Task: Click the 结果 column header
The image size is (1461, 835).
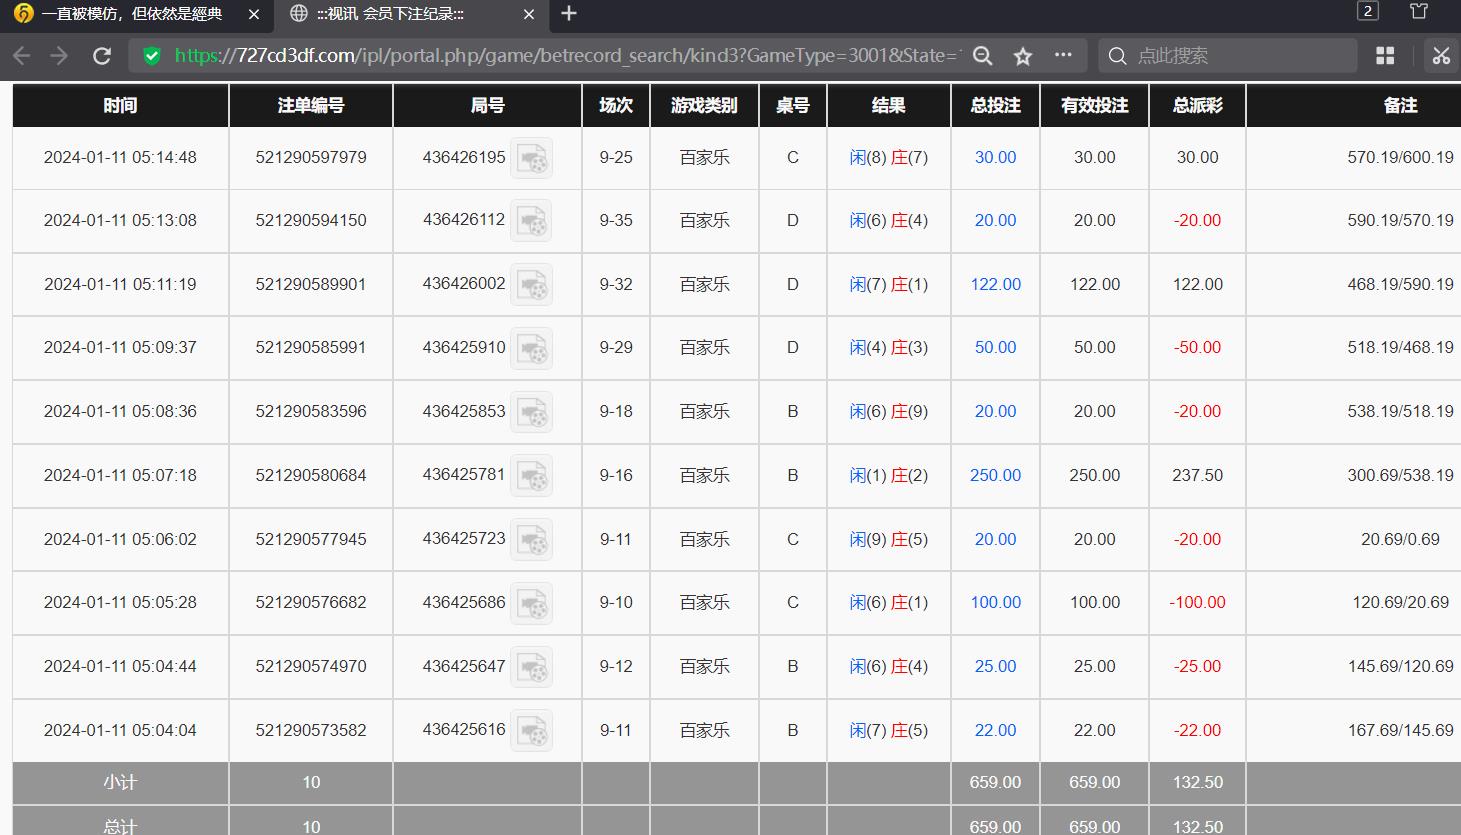Action: (x=889, y=105)
